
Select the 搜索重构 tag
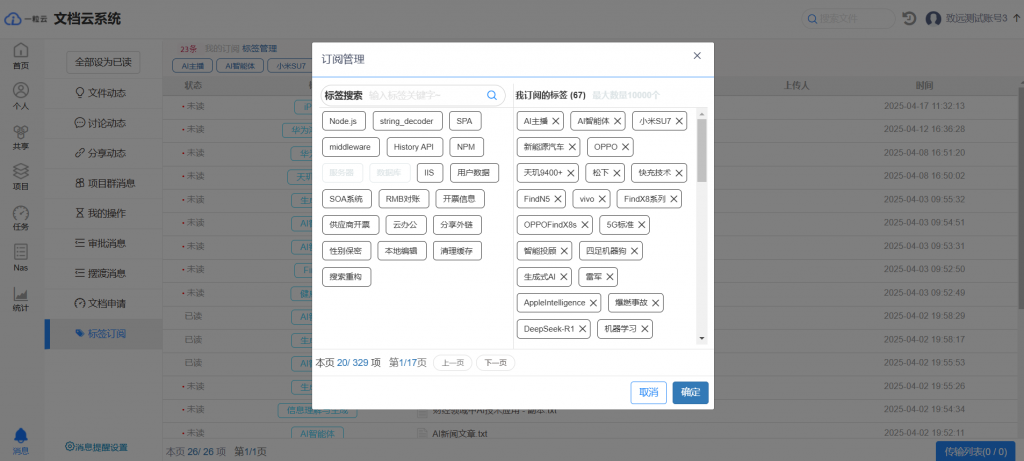point(347,277)
